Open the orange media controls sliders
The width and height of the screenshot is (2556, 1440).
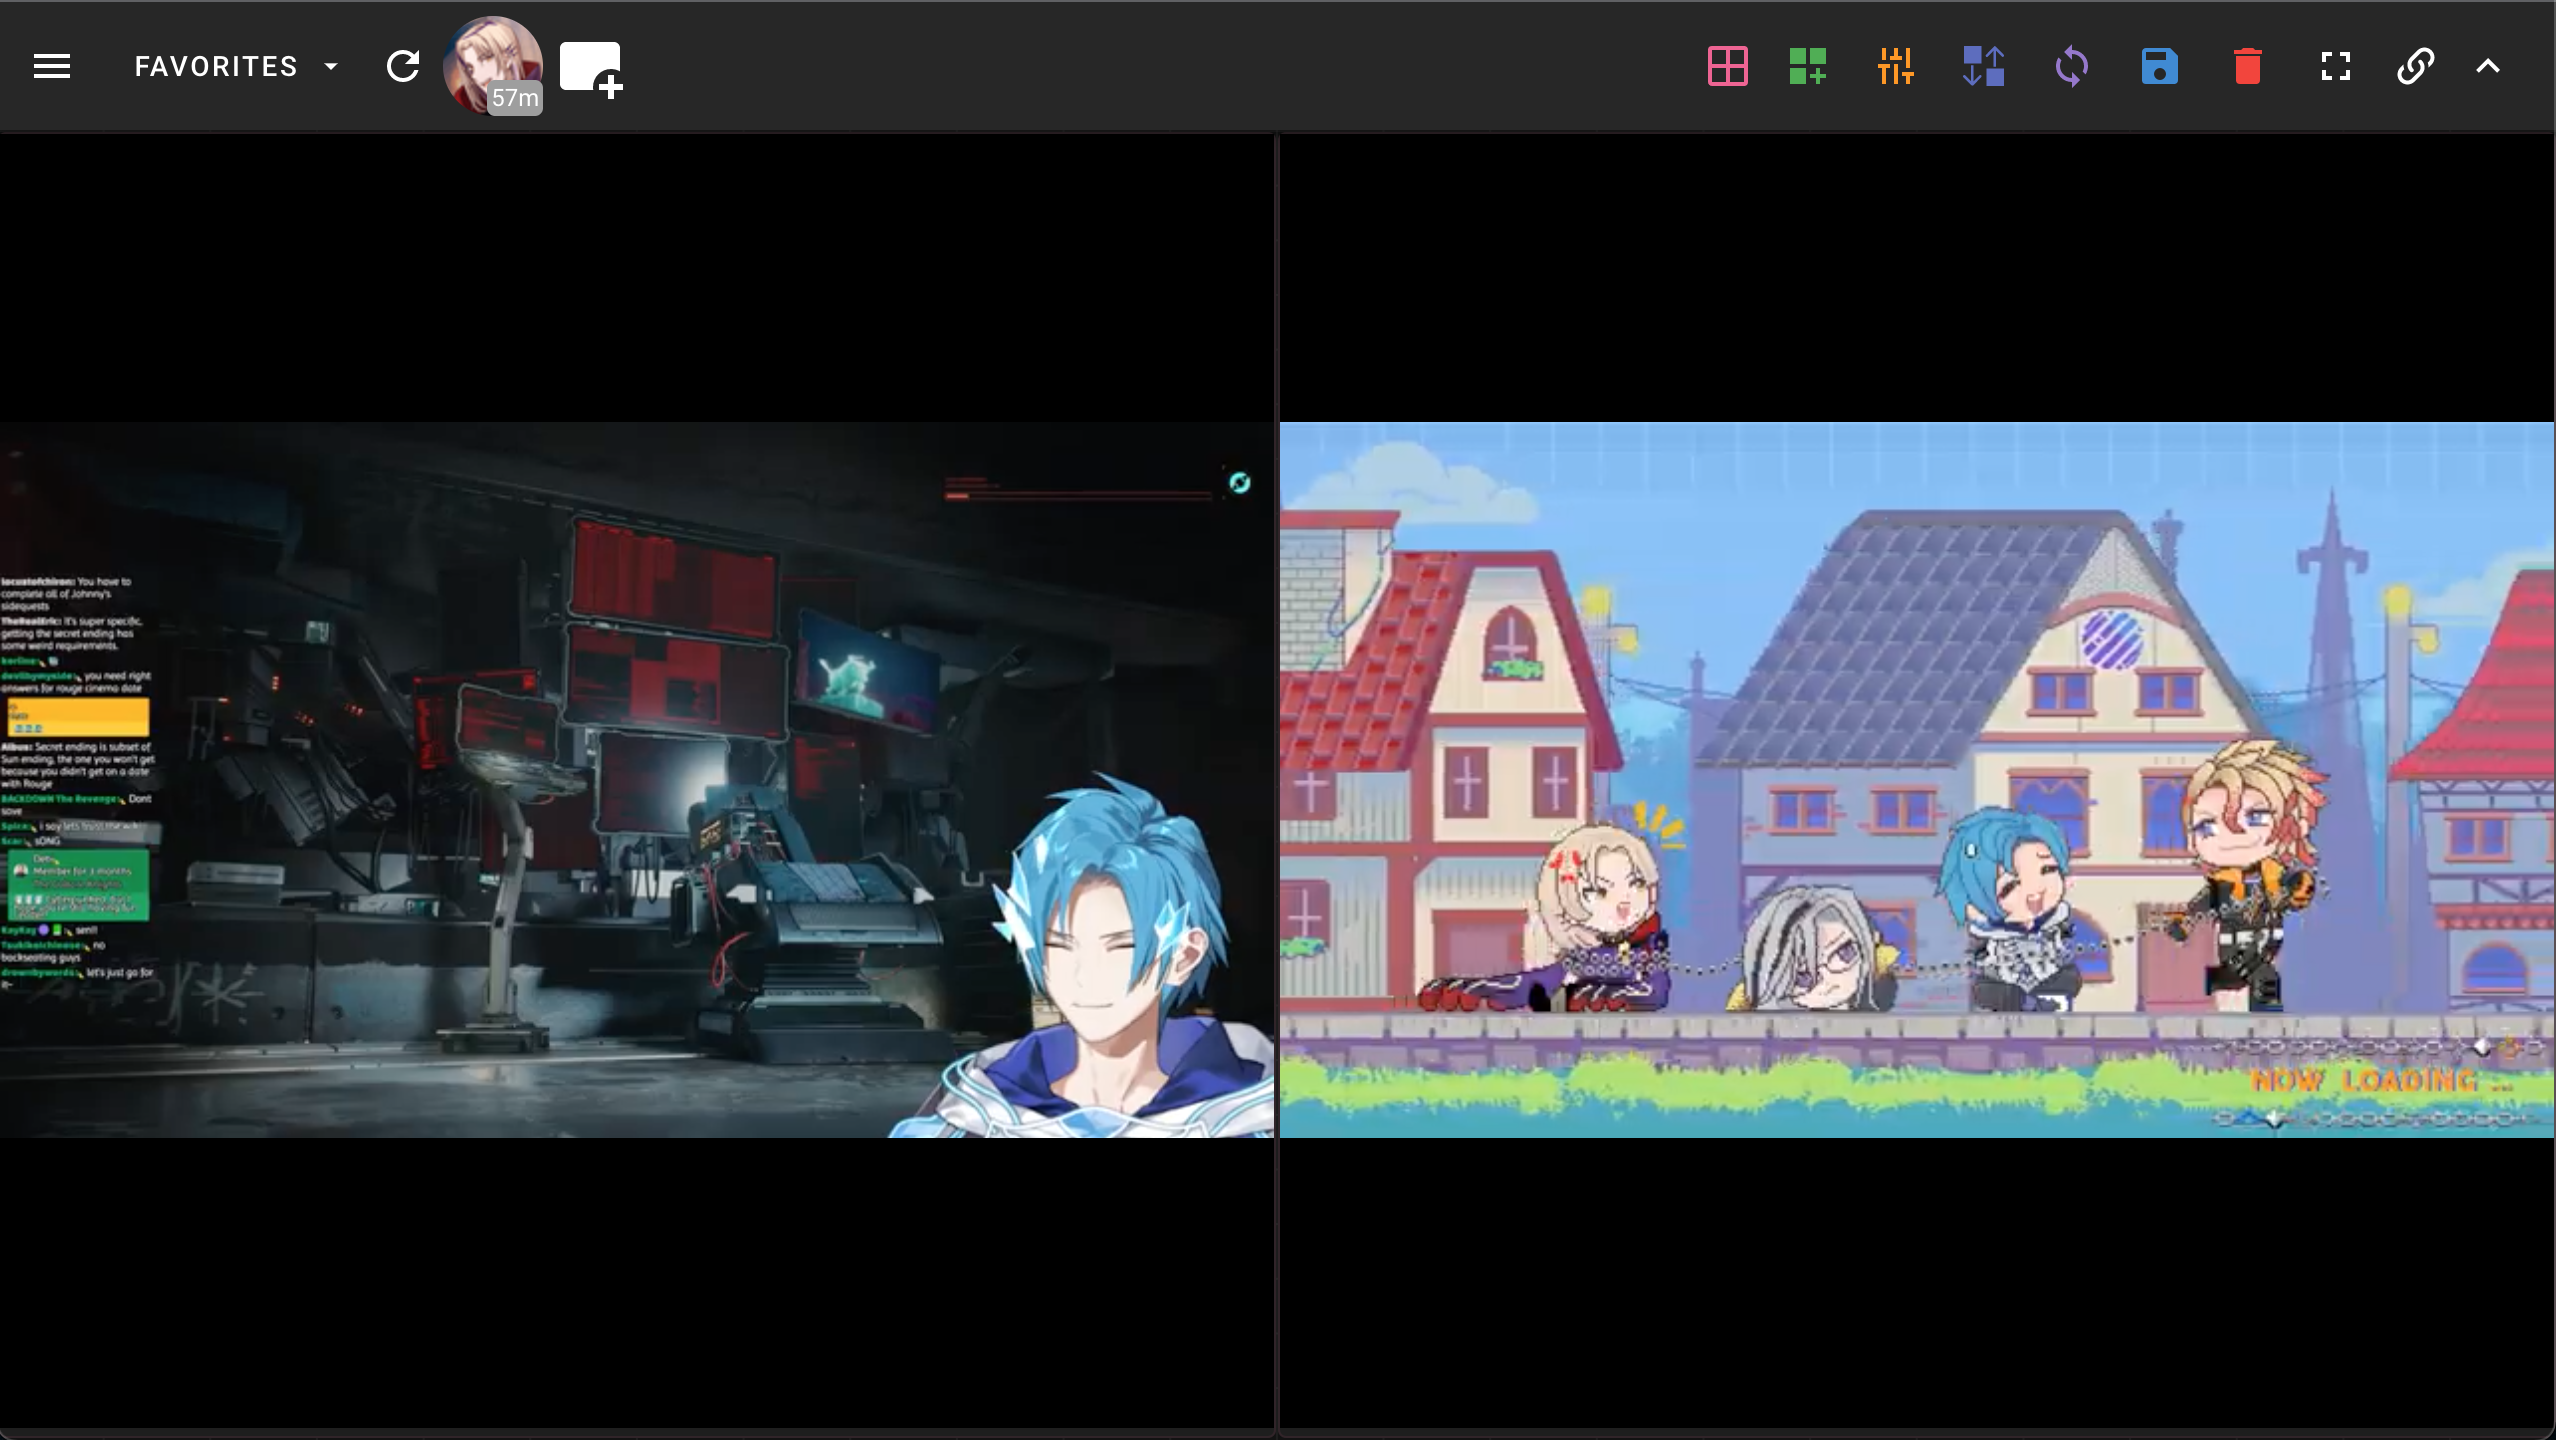[1895, 67]
